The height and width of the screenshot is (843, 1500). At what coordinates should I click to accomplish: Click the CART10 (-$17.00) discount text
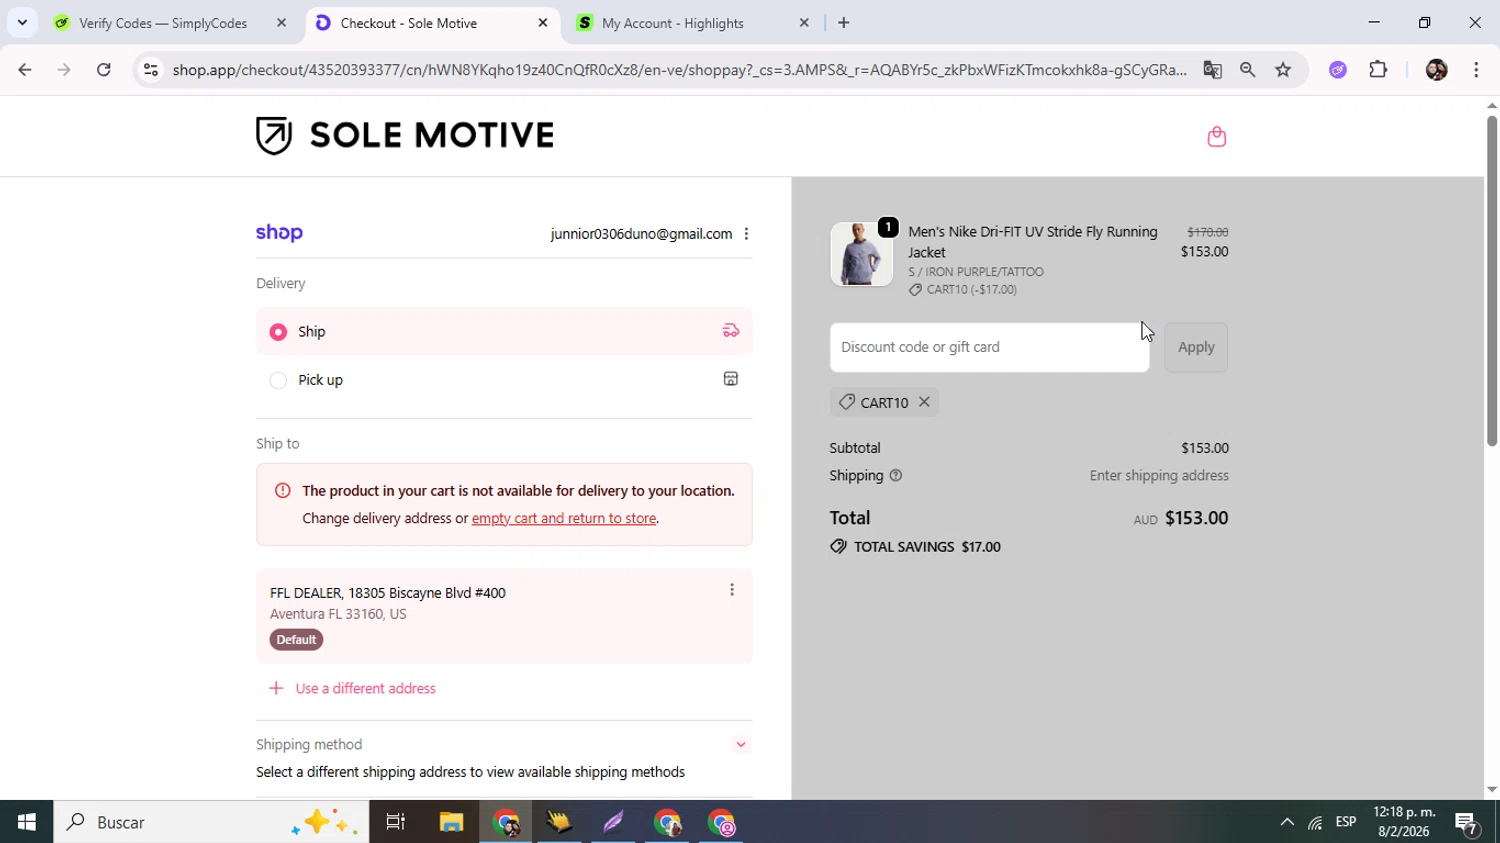pos(971,290)
